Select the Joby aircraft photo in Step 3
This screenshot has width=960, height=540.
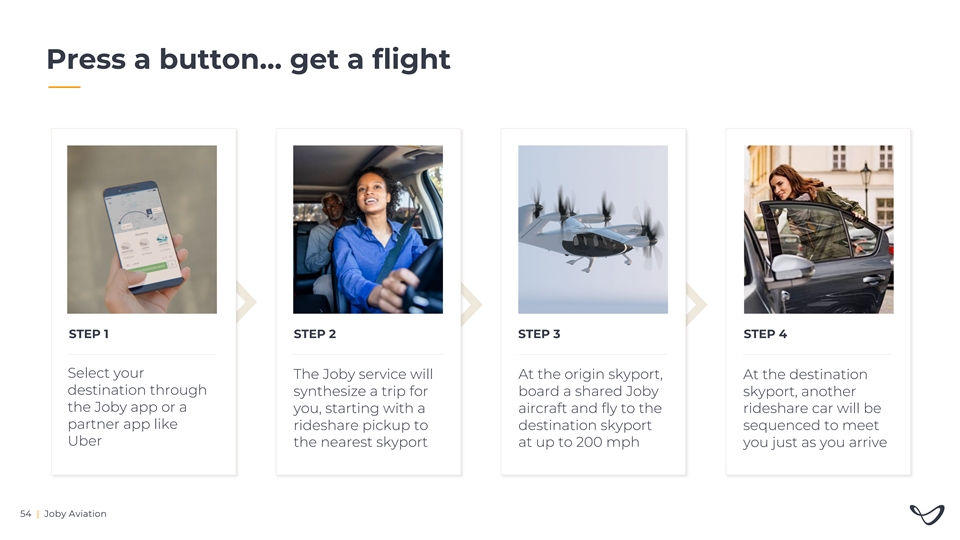[x=592, y=229]
